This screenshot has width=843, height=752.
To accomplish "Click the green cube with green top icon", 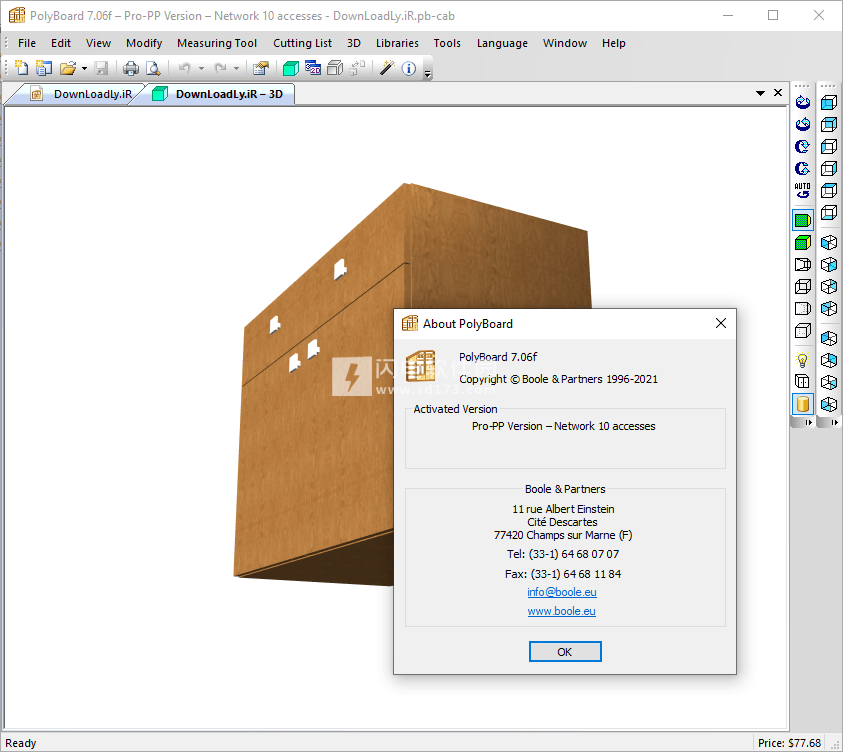I will click(803, 242).
